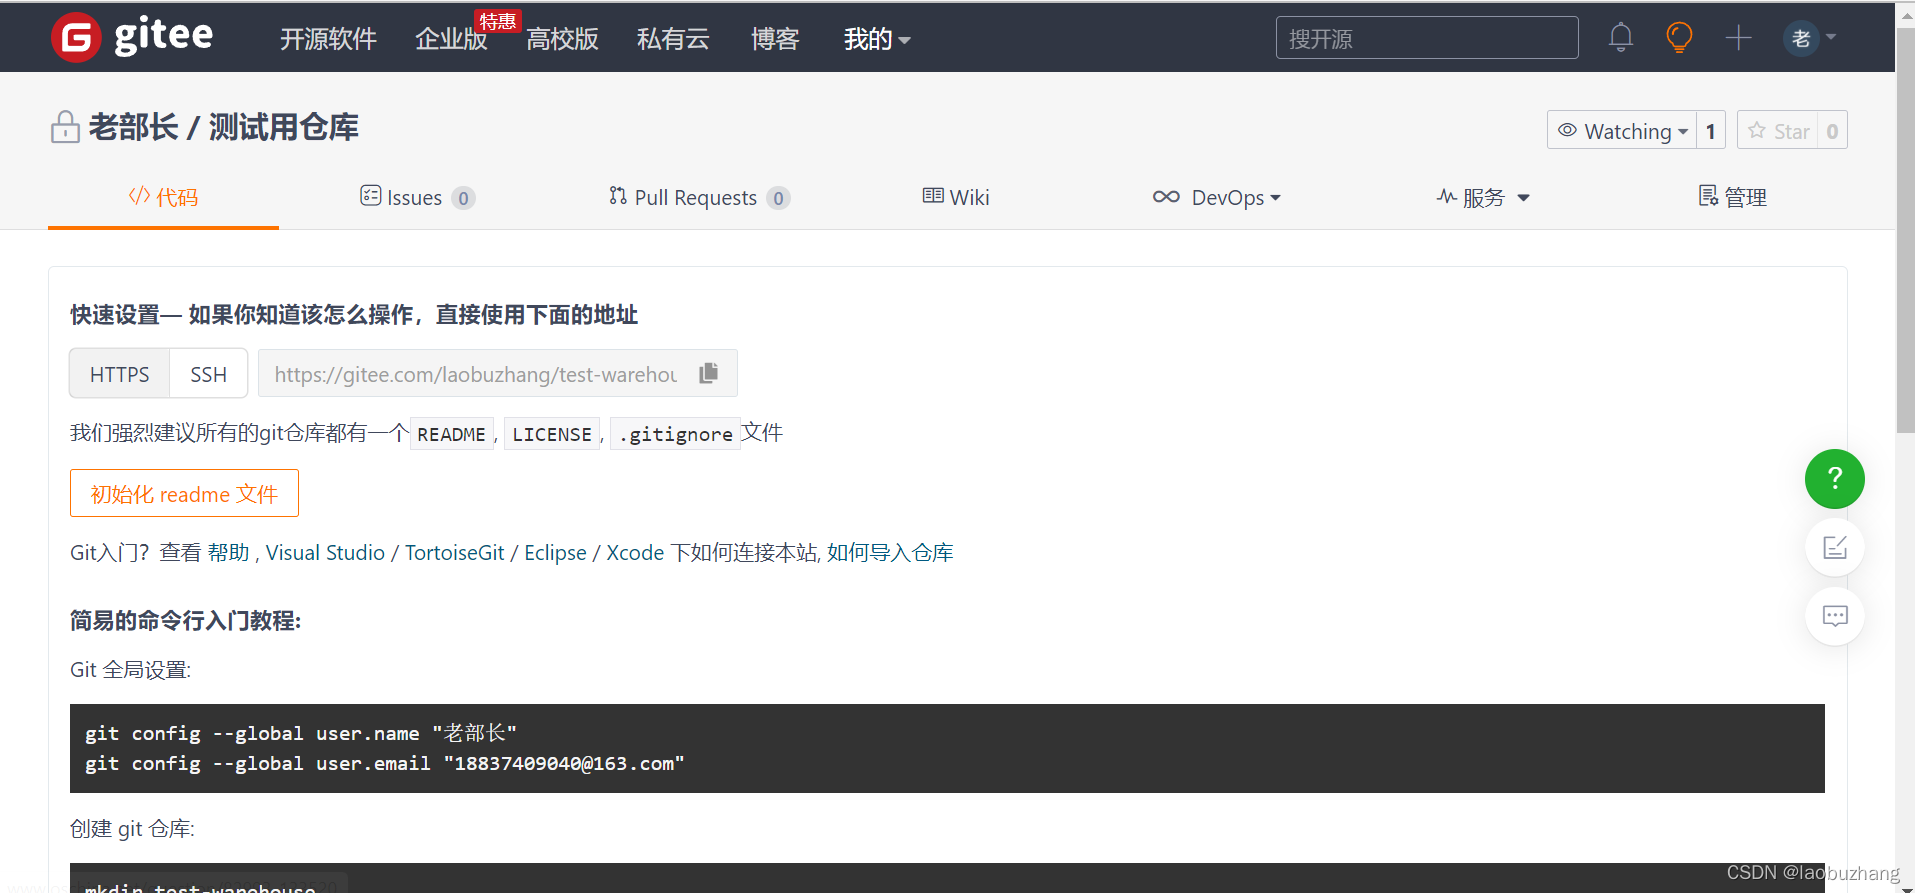The height and width of the screenshot is (893, 1915).
Task: Click the Watching count 1
Action: coord(1711,130)
